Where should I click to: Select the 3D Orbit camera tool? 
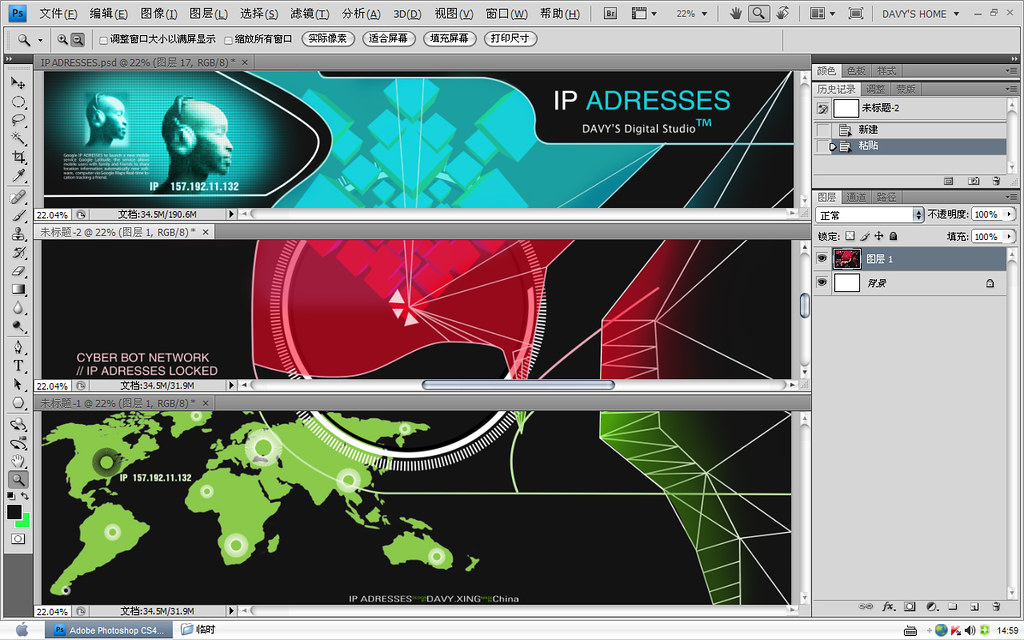pyautogui.click(x=18, y=443)
